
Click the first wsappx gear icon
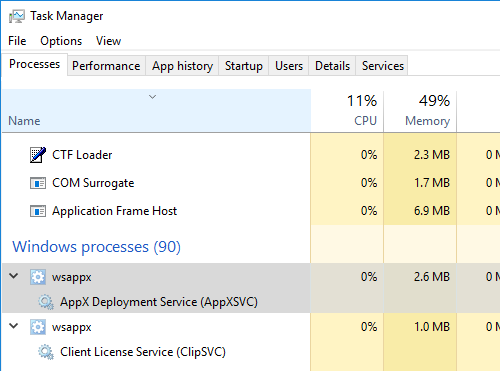tap(38, 277)
